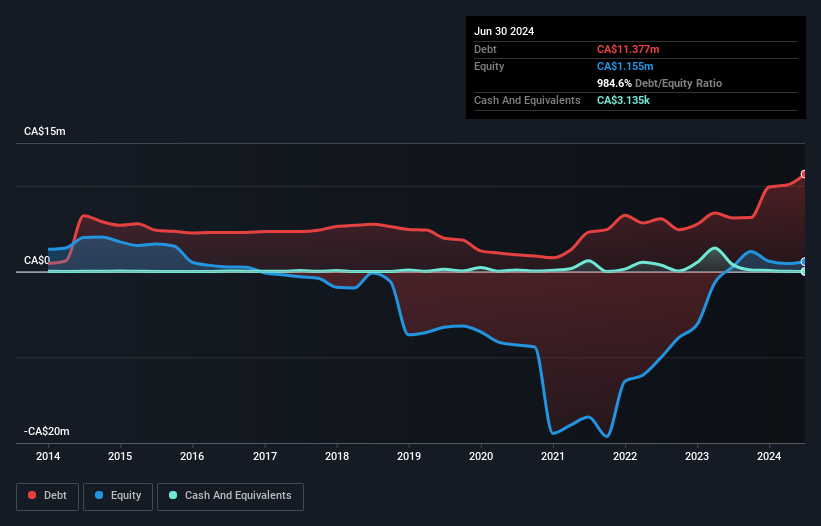Click the 2015 x-axis label
Viewport: 821px width, 526px height.
[x=120, y=456]
